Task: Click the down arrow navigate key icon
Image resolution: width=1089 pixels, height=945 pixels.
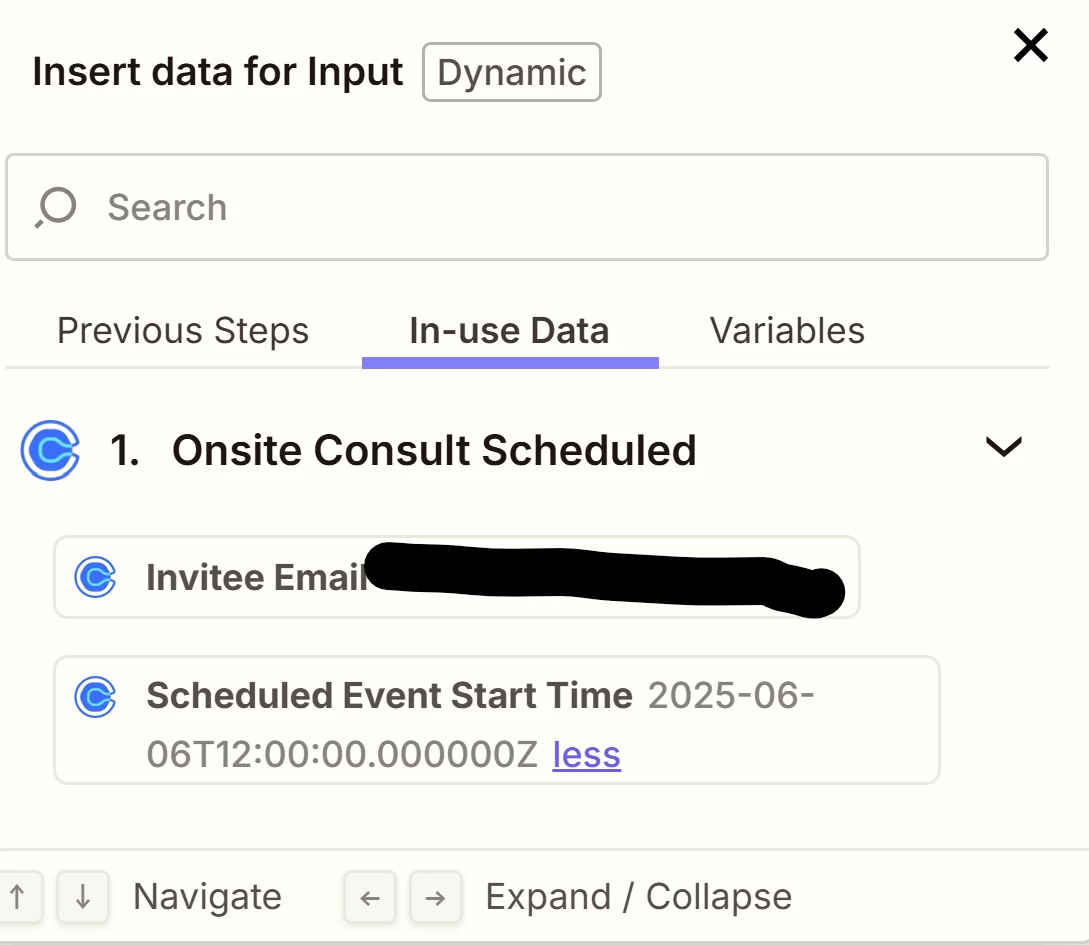Action: point(83,896)
